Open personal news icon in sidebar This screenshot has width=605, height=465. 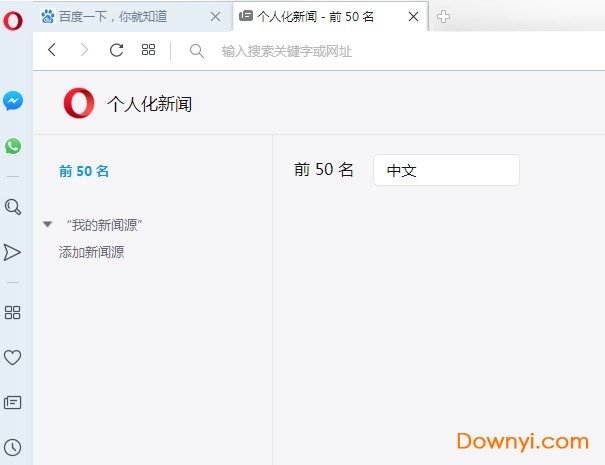[x=12, y=402]
